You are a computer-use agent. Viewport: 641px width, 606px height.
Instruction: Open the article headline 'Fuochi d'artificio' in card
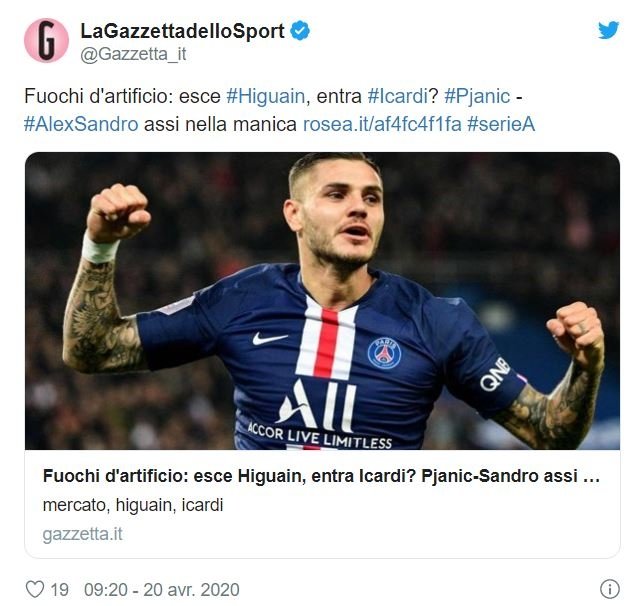pos(321,476)
